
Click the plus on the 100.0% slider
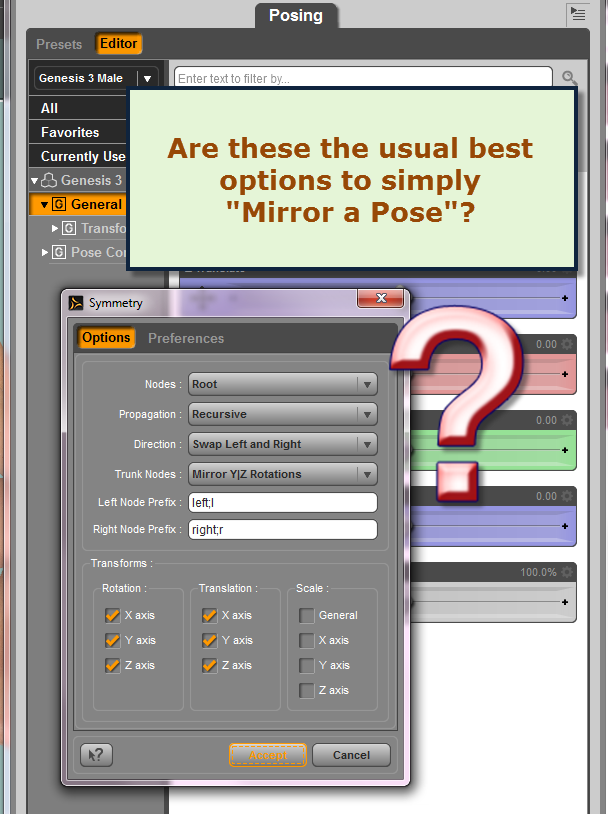(x=565, y=602)
